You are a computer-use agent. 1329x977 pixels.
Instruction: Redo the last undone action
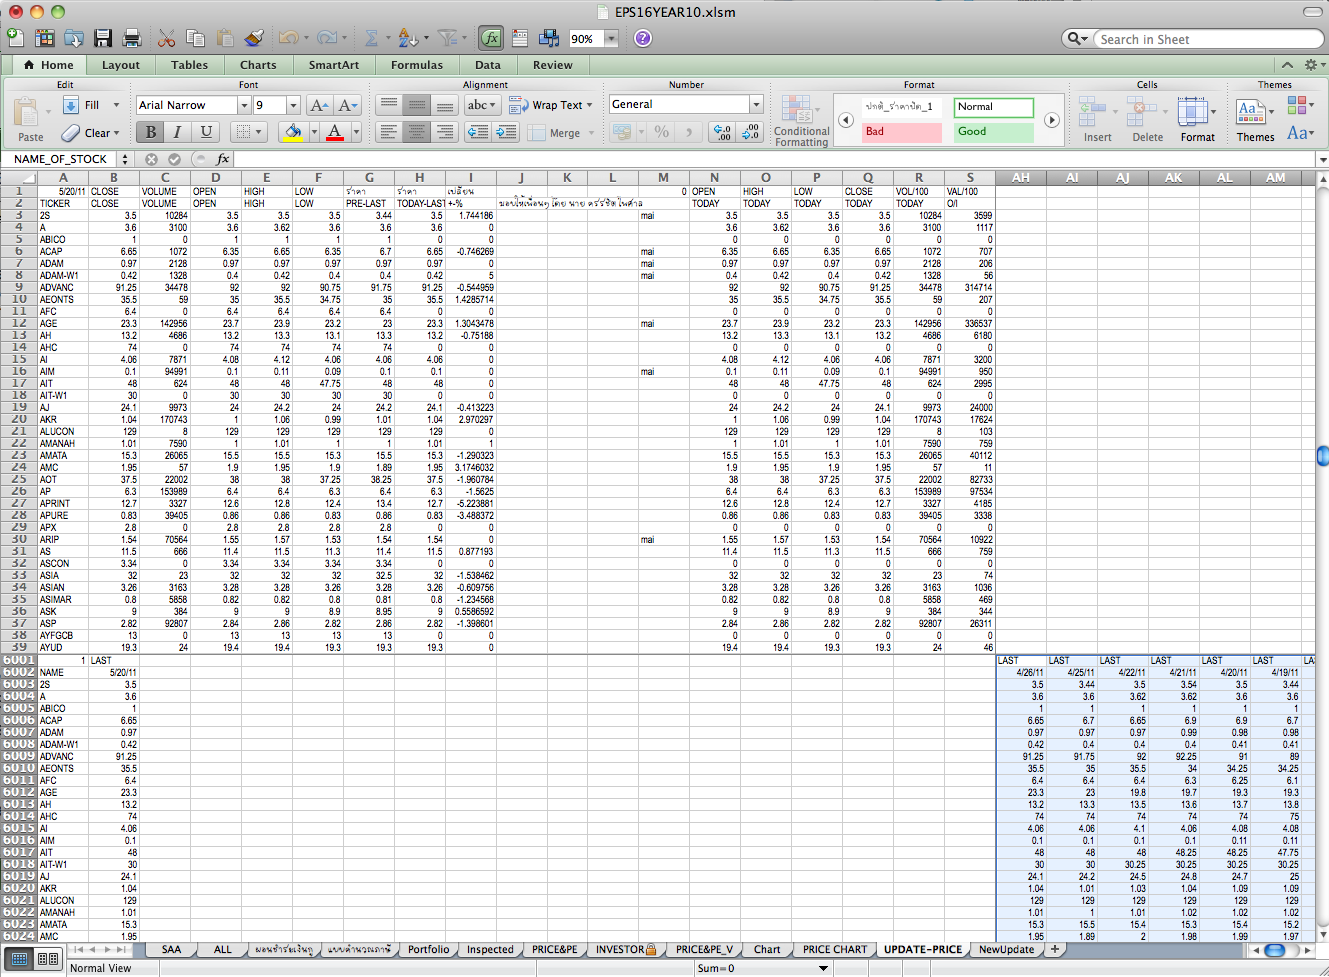(325, 38)
